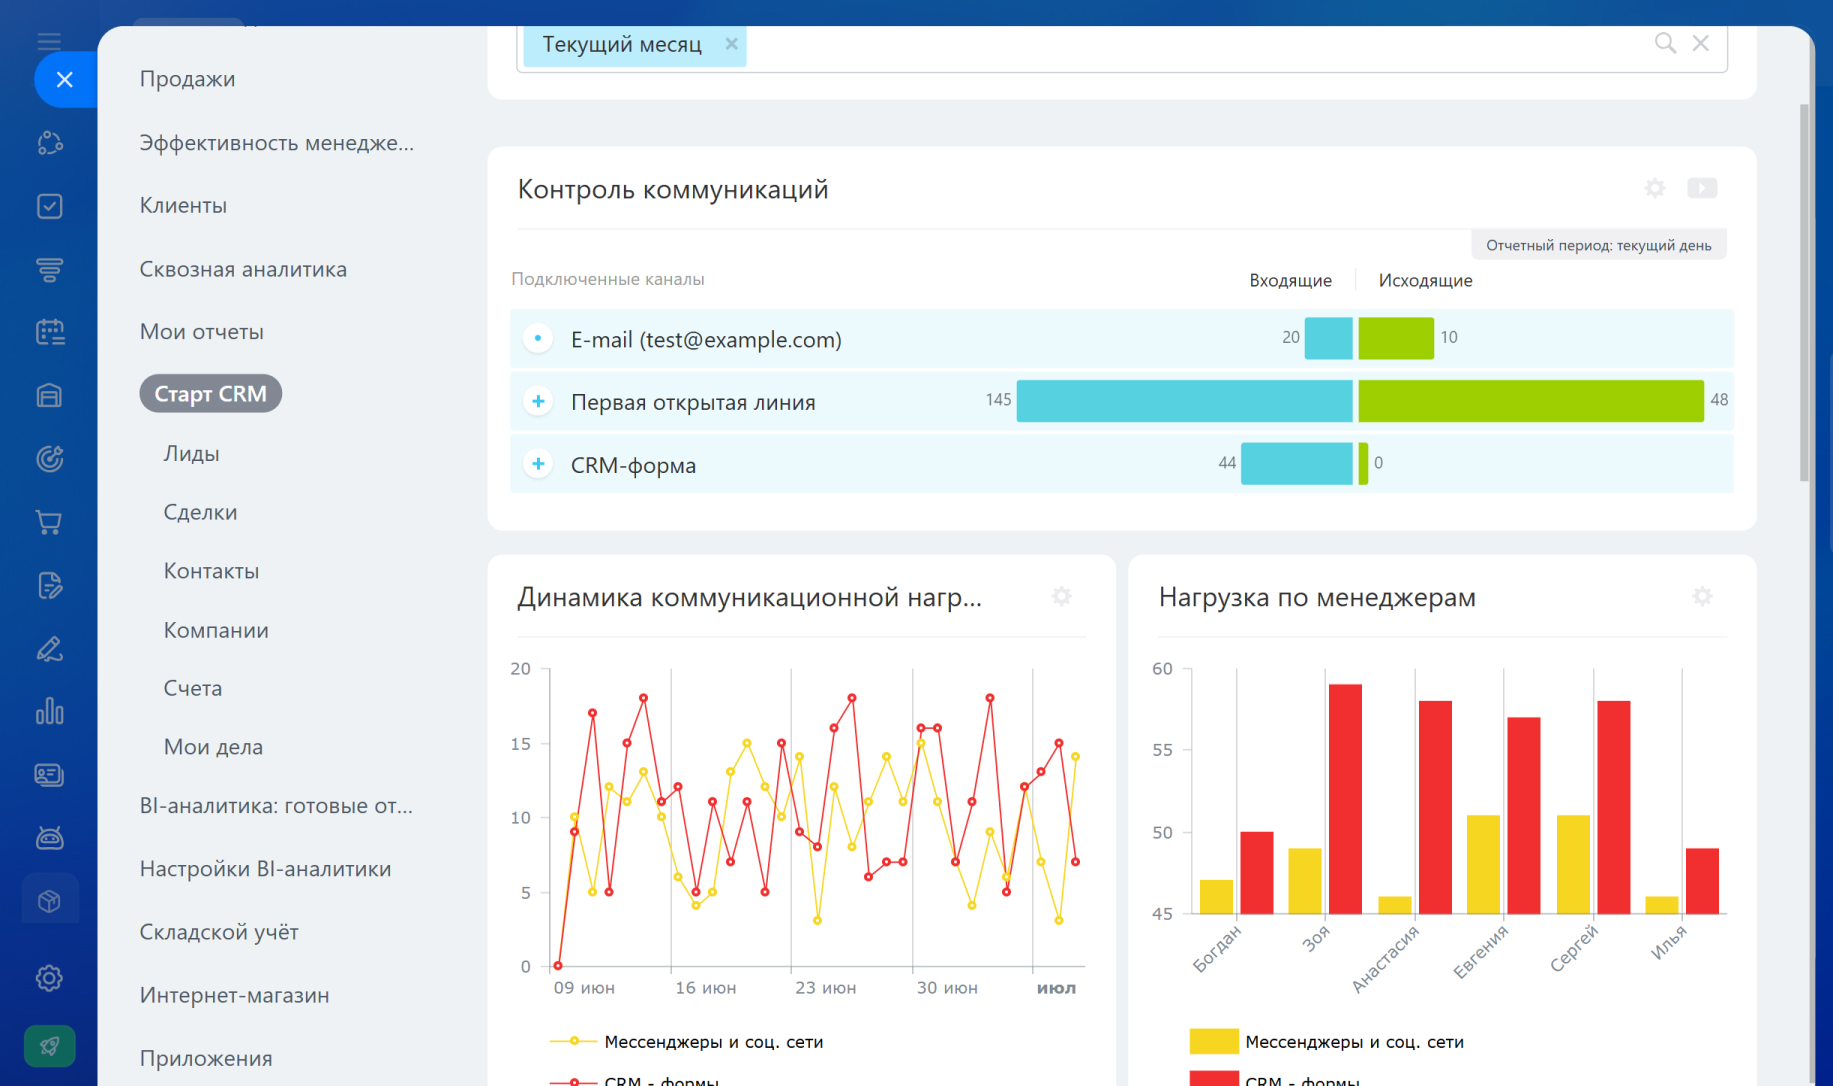Open the storage garage icon in the sidebar
1833x1086 pixels.
tap(50, 396)
